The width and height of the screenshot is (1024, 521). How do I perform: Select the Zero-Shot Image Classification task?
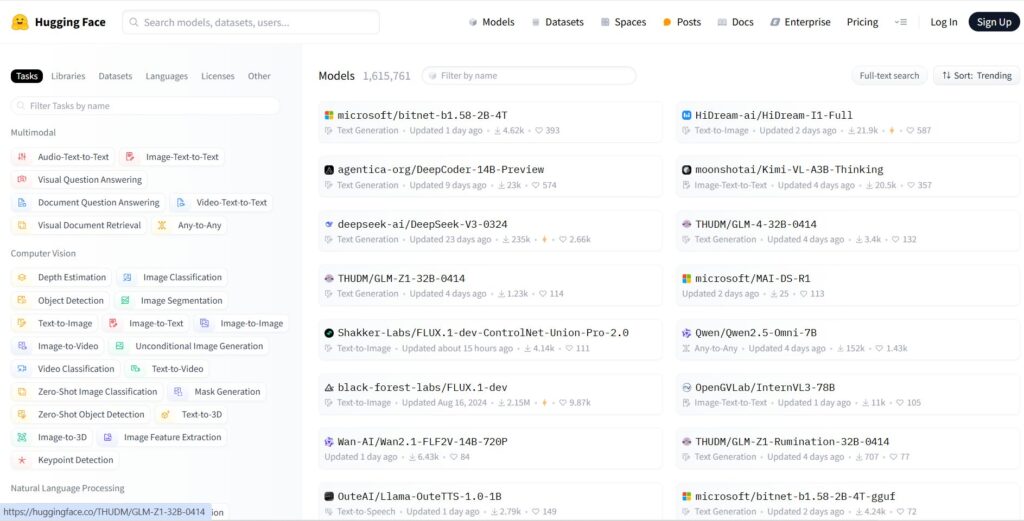pyautogui.click(x=87, y=392)
